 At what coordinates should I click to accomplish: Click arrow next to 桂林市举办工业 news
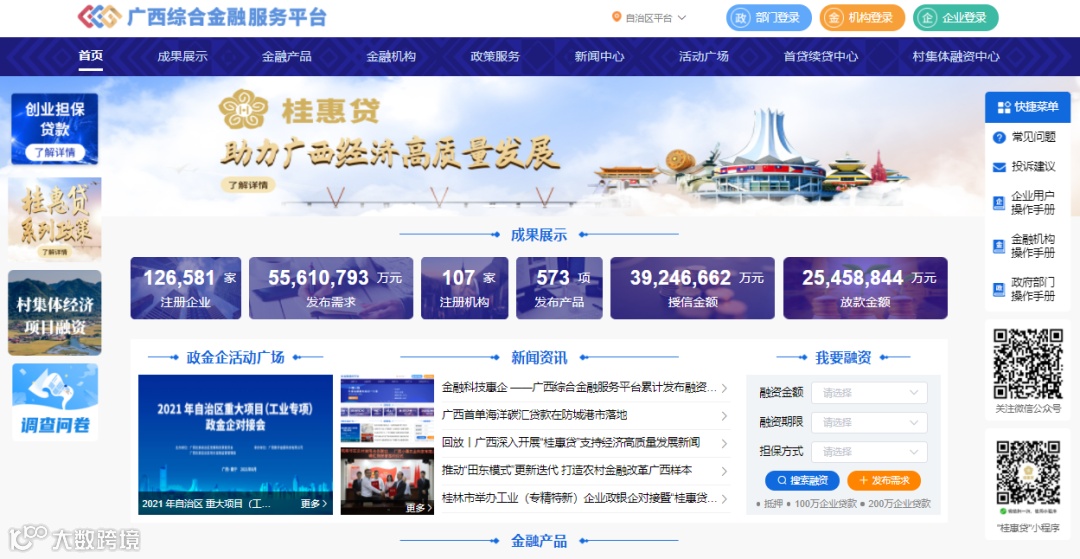tap(724, 499)
